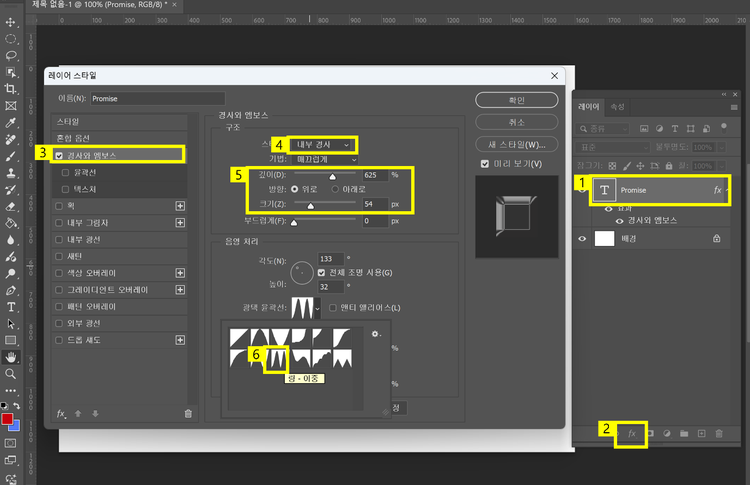Enable 텍스처 checkbox
Viewport: 750px width, 485px height.
point(66,189)
